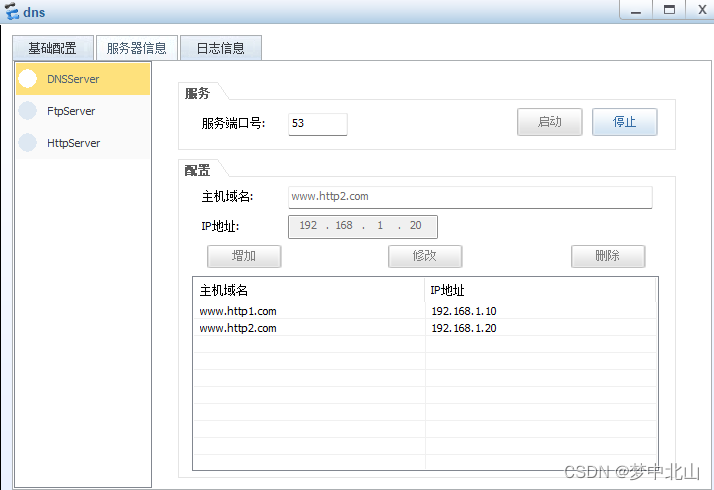Click the dns app icon in title bar
The image size is (714, 490).
[x=12, y=11]
